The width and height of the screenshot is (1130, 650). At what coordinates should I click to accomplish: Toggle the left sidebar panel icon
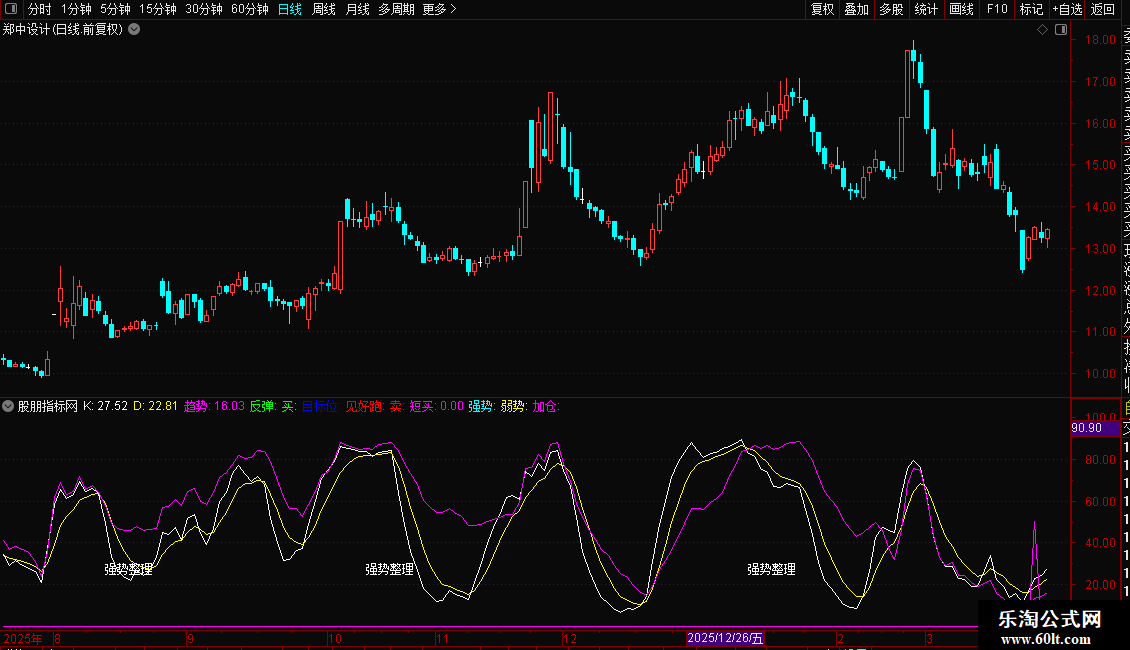[11, 9]
